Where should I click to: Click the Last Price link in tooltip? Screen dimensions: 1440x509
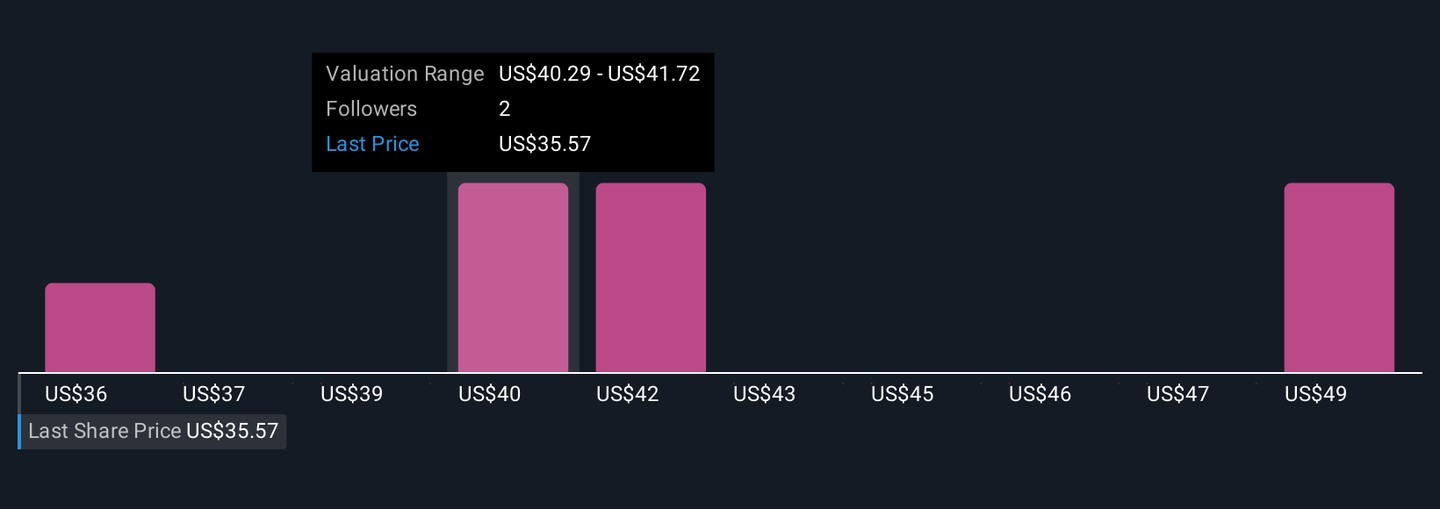click(372, 144)
